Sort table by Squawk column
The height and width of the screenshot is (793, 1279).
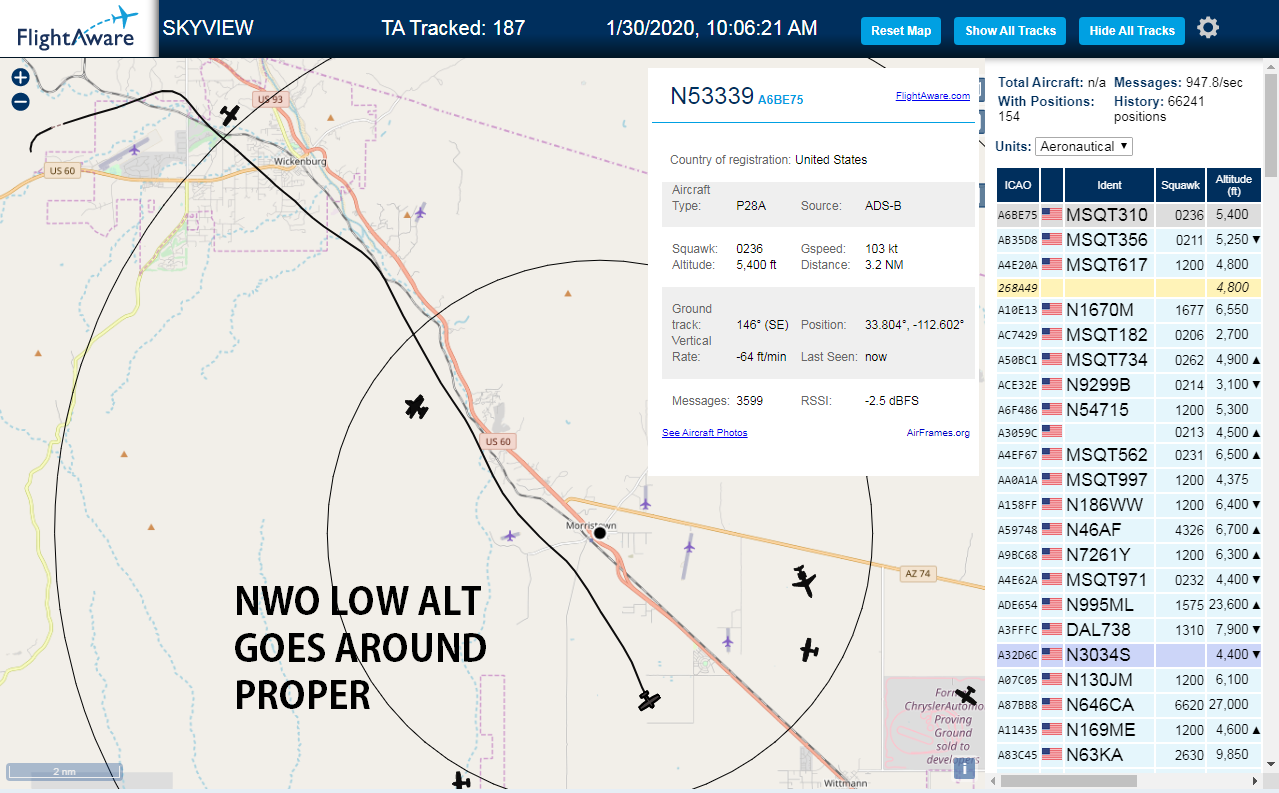[1181, 185]
